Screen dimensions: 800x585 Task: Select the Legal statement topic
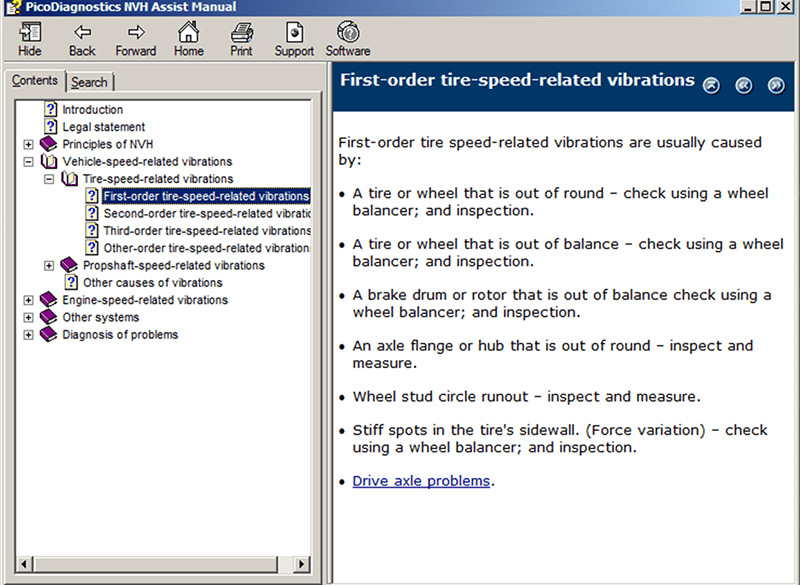point(103,127)
